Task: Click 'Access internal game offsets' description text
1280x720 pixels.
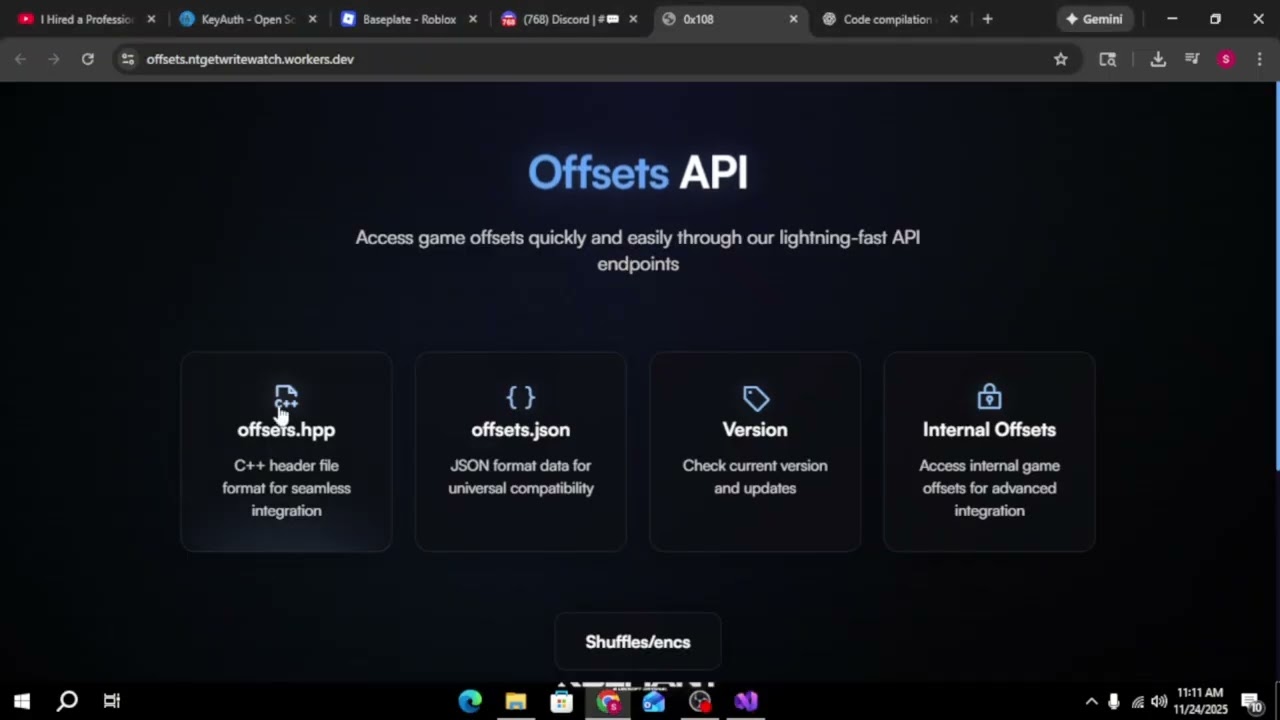Action: (x=989, y=488)
